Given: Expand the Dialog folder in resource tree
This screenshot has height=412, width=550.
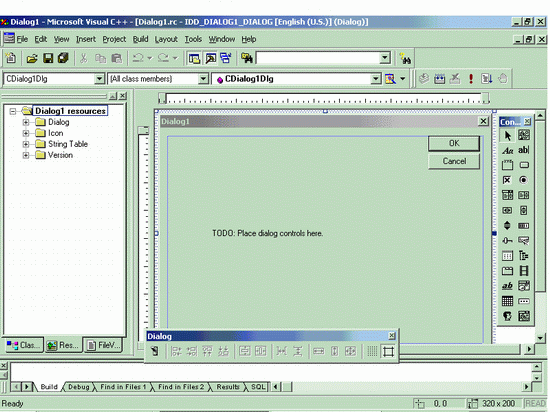Looking at the screenshot, I should click(x=26, y=122).
